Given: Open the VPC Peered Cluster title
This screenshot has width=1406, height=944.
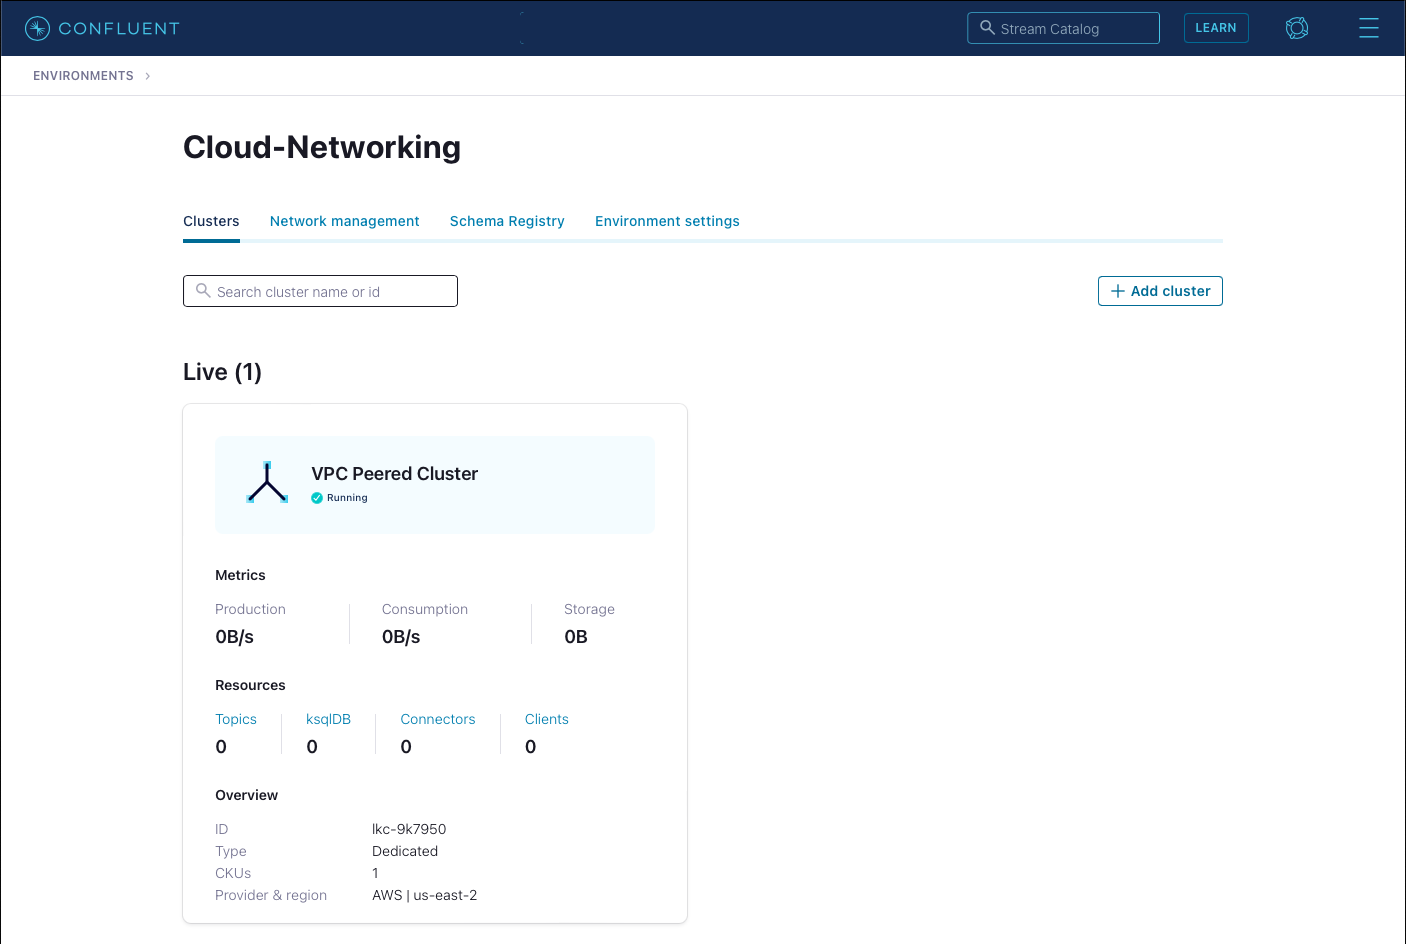Looking at the screenshot, I should coord(395,474).
